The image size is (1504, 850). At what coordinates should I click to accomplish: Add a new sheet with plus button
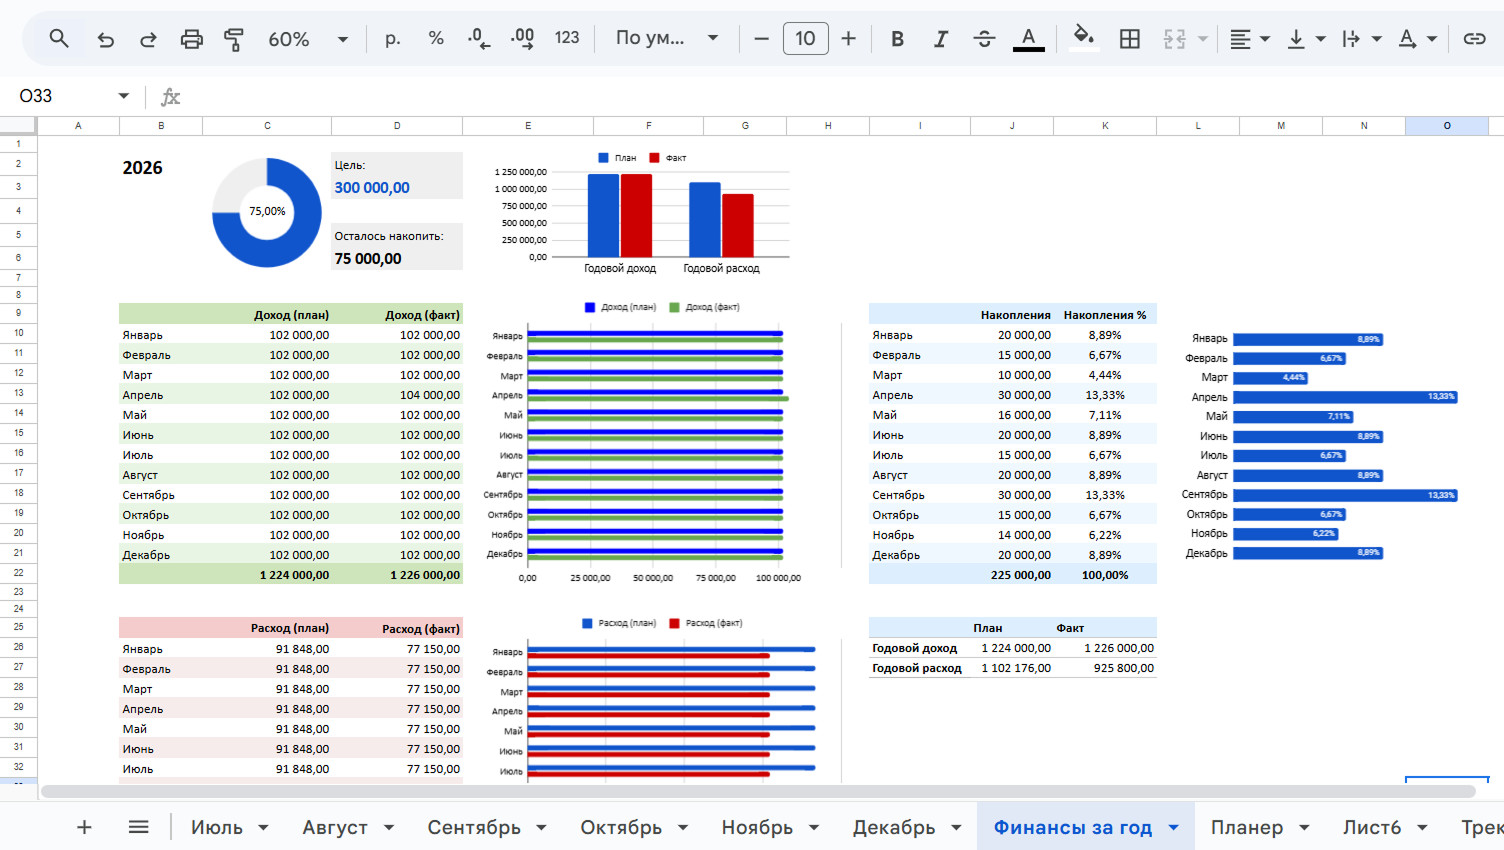(x=84, y=827)
